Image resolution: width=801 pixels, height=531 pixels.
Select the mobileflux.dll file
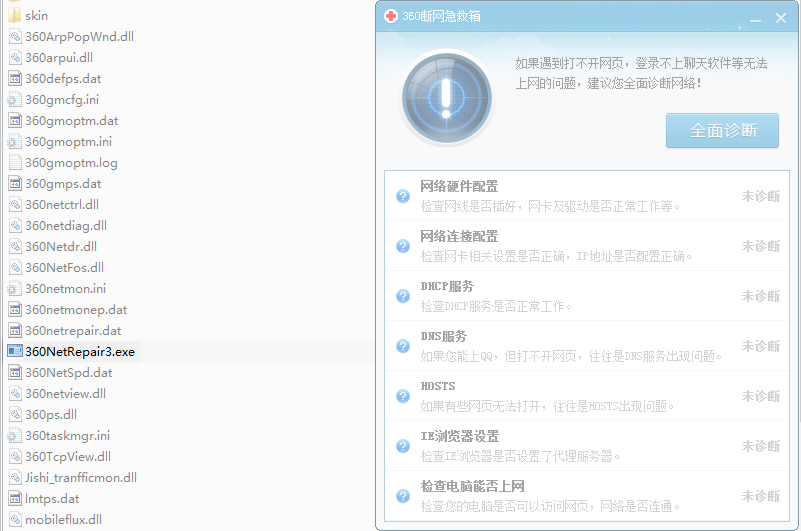pos(63,520)
